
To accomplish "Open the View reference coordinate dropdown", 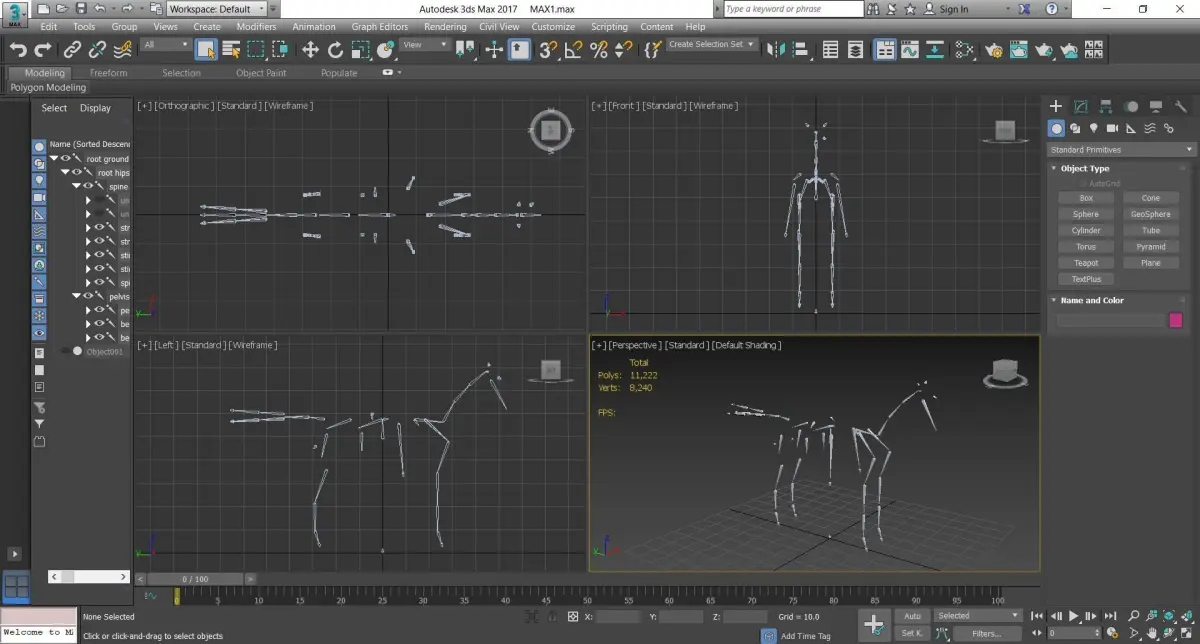I will (x=426, y=45).
